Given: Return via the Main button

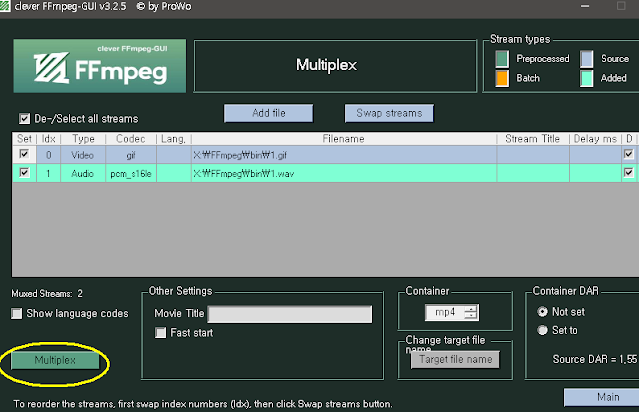Looking at the screenshot, I should (603, 397).
